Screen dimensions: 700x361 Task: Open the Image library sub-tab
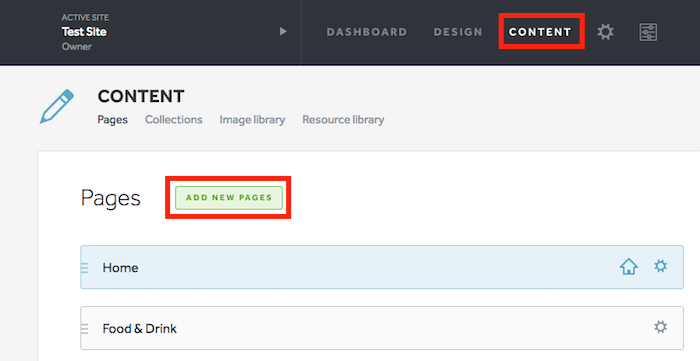(252, 120)
